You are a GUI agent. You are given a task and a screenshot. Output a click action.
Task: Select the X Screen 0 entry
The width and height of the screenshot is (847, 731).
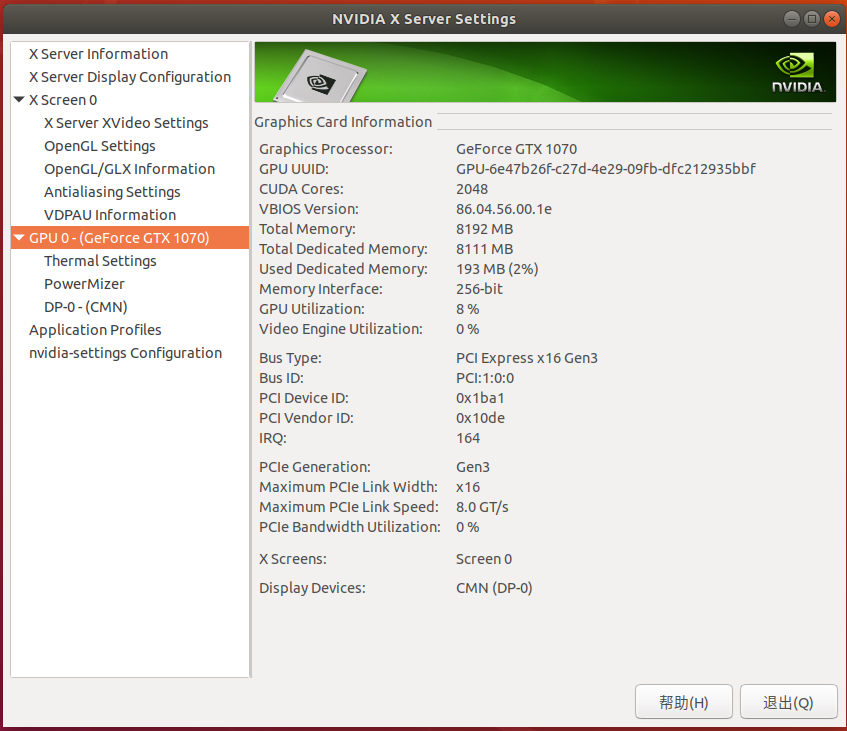click(63, 100)
